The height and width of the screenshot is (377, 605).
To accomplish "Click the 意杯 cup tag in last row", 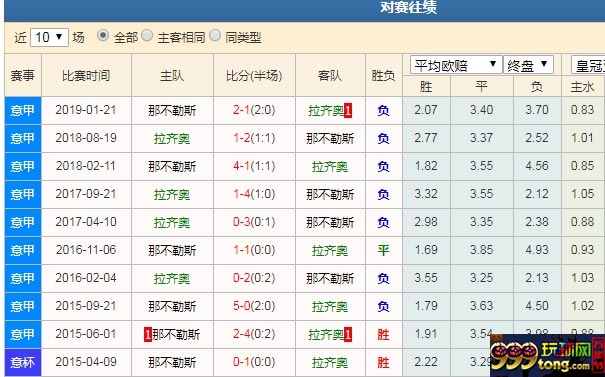I will (23, 362).
